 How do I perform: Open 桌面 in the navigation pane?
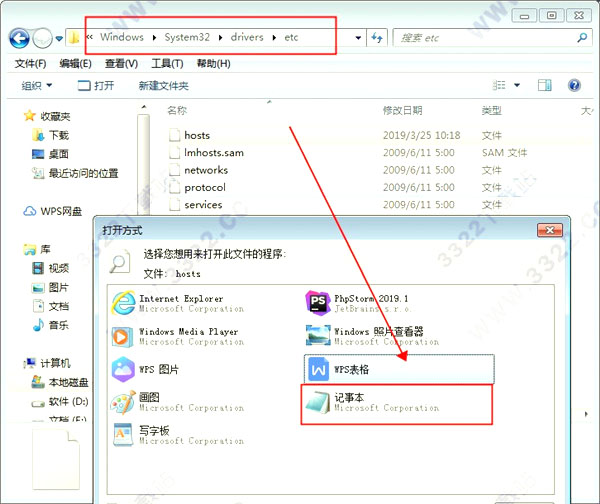click(50, 154)
